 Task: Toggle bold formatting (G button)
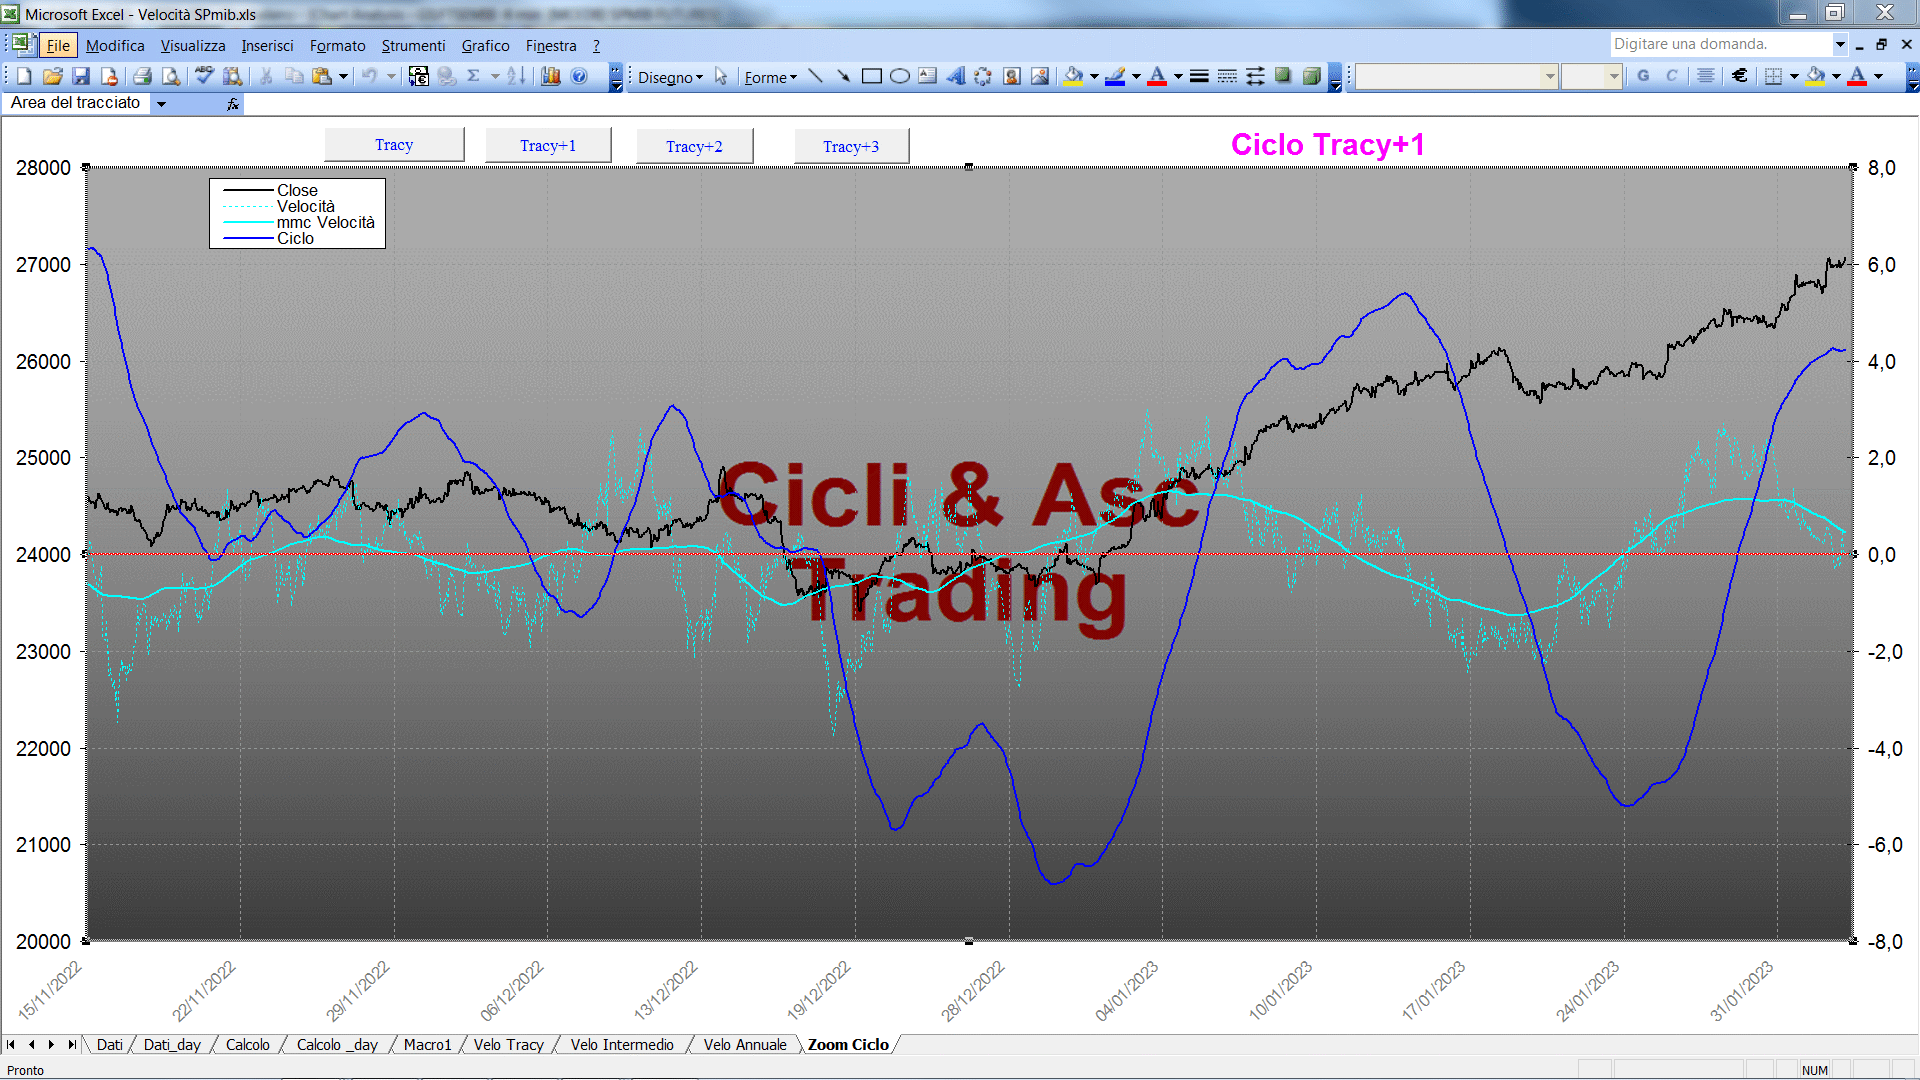tap(1643, 77)
